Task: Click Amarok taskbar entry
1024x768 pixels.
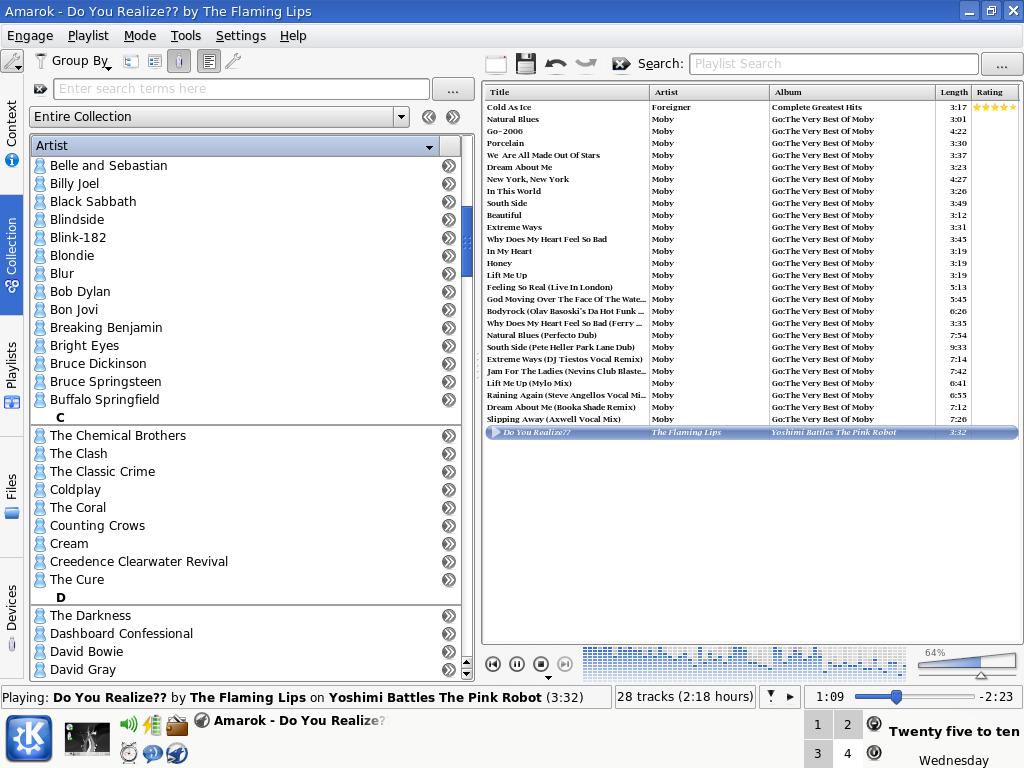Action: coord(290,720)
